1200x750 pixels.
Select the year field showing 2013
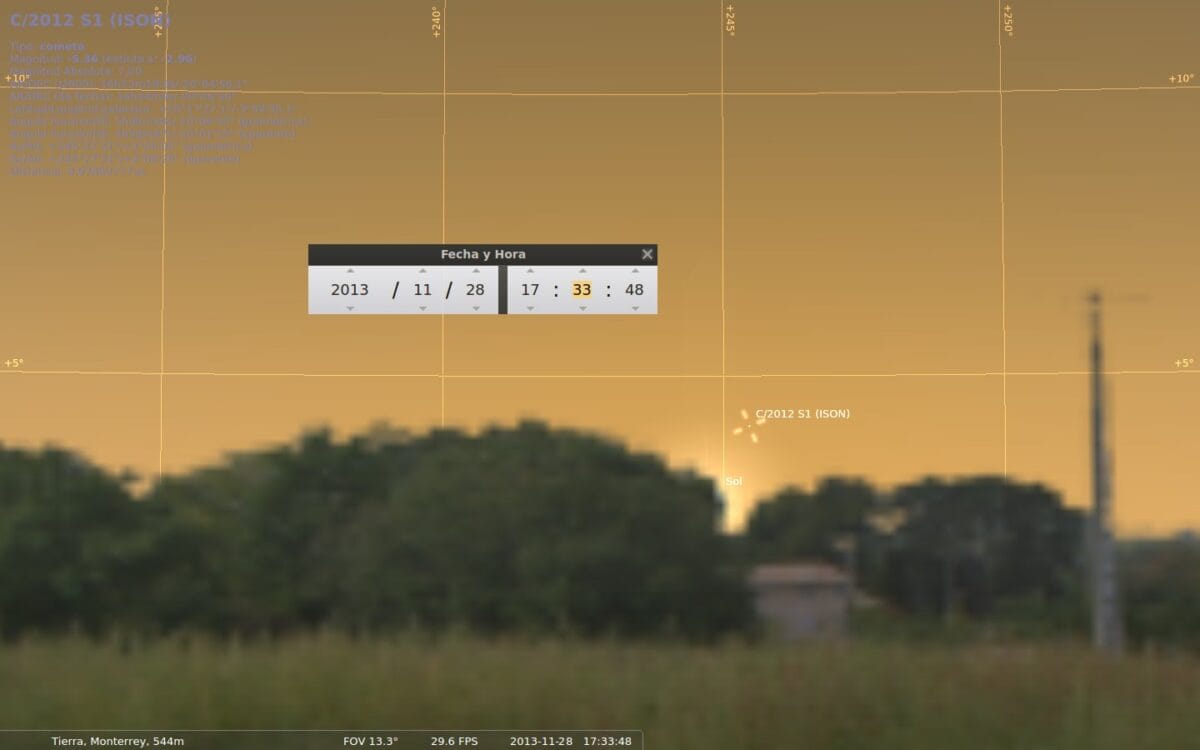(350, 290)
